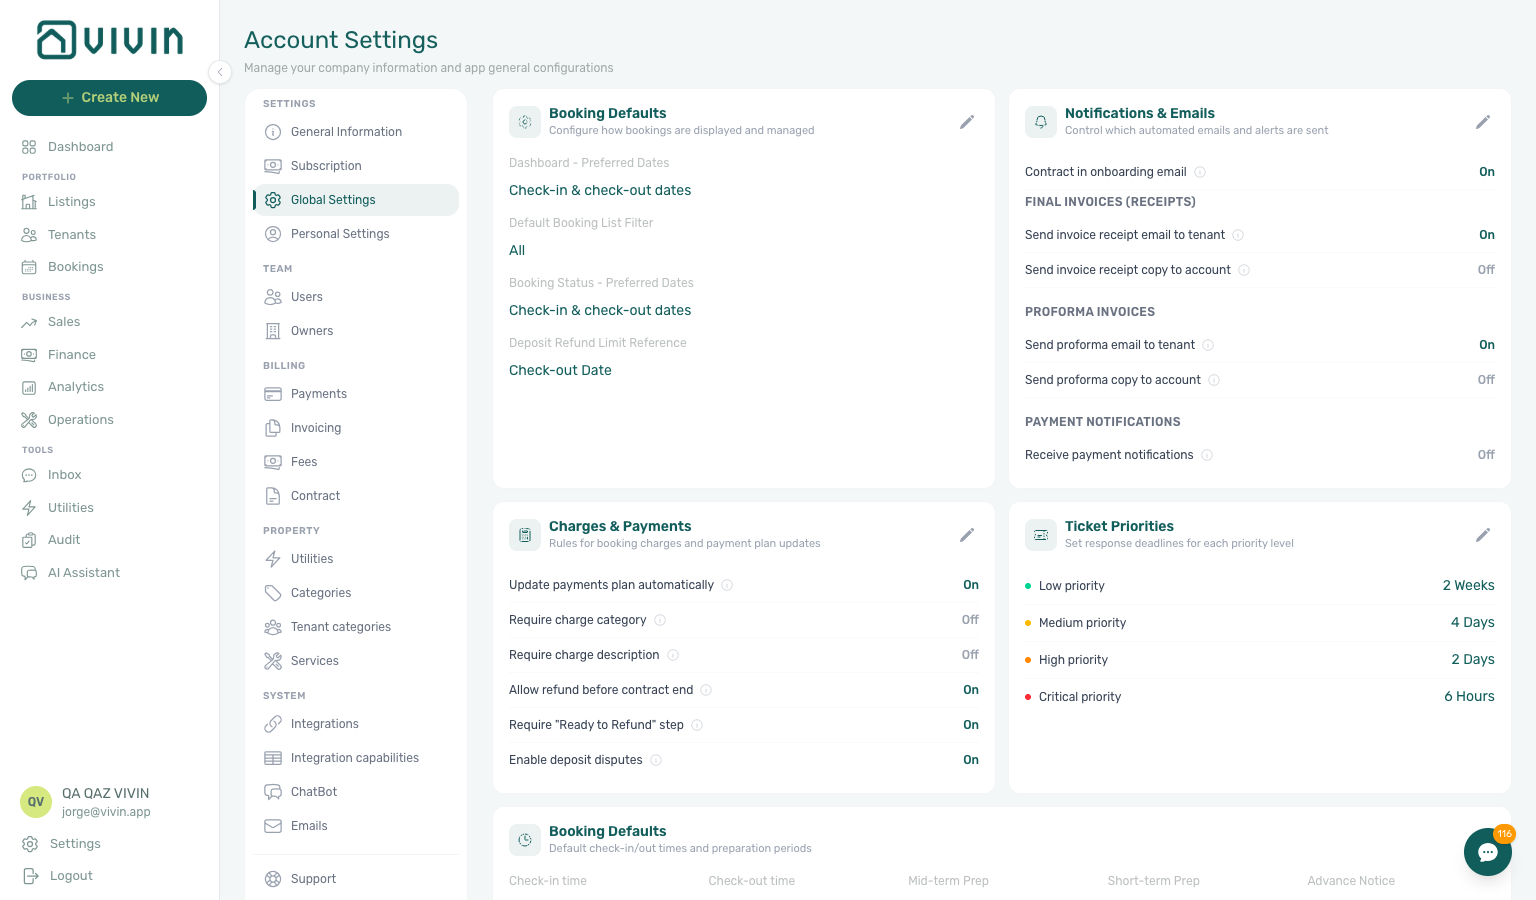Click the On value for Contract in onboarding email
Screen dimensions: 1536x900
tap(1487, 172)
